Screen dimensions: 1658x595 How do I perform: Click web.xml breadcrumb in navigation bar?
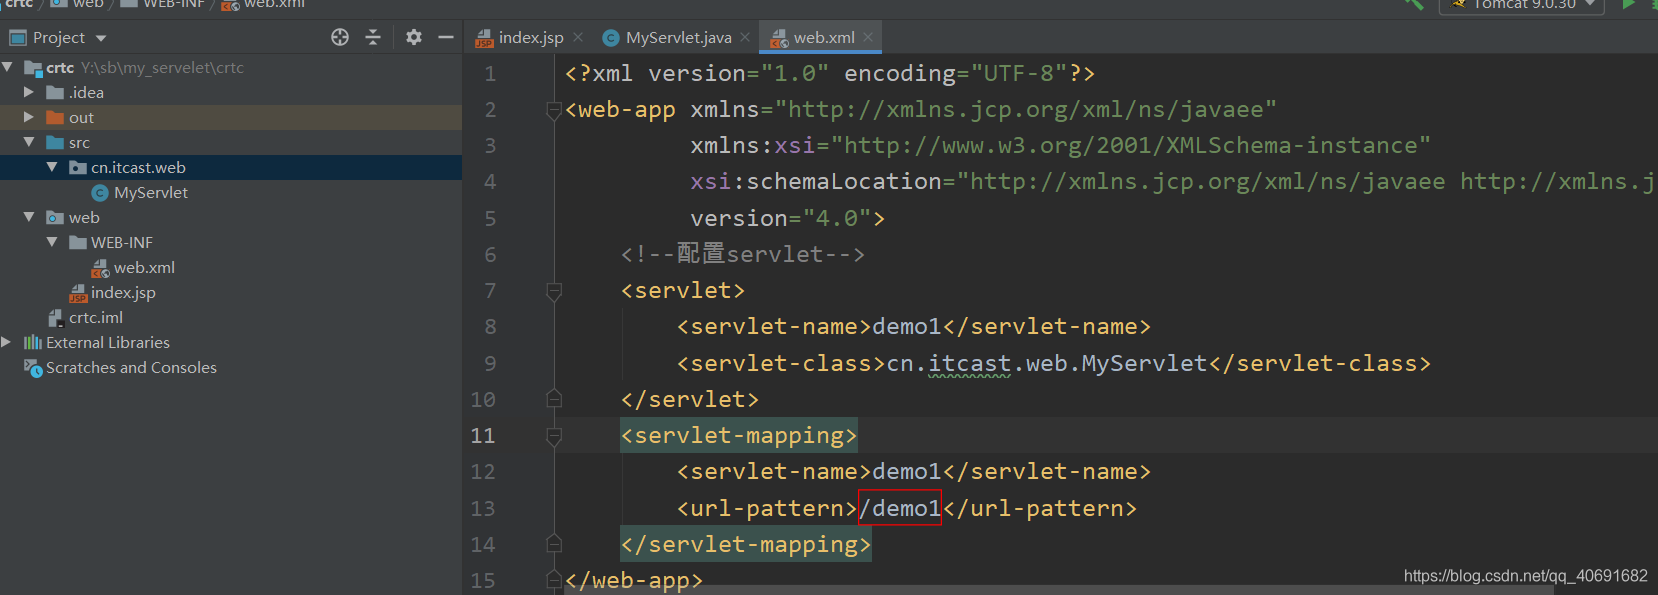click(x=274, y=4)
